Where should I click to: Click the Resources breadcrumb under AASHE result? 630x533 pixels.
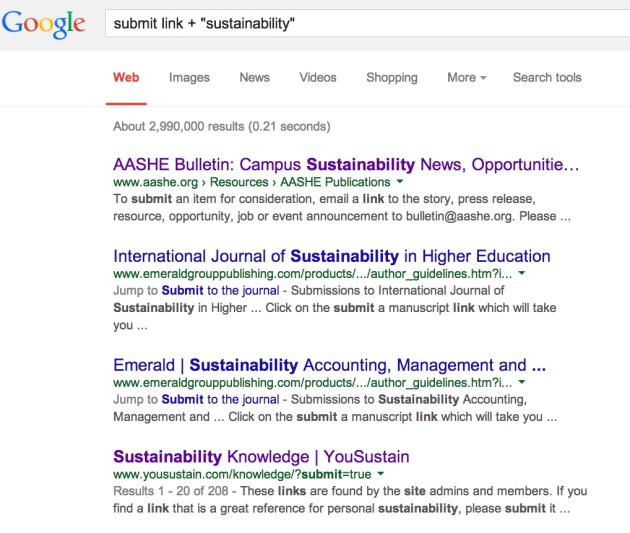(239, 182)
